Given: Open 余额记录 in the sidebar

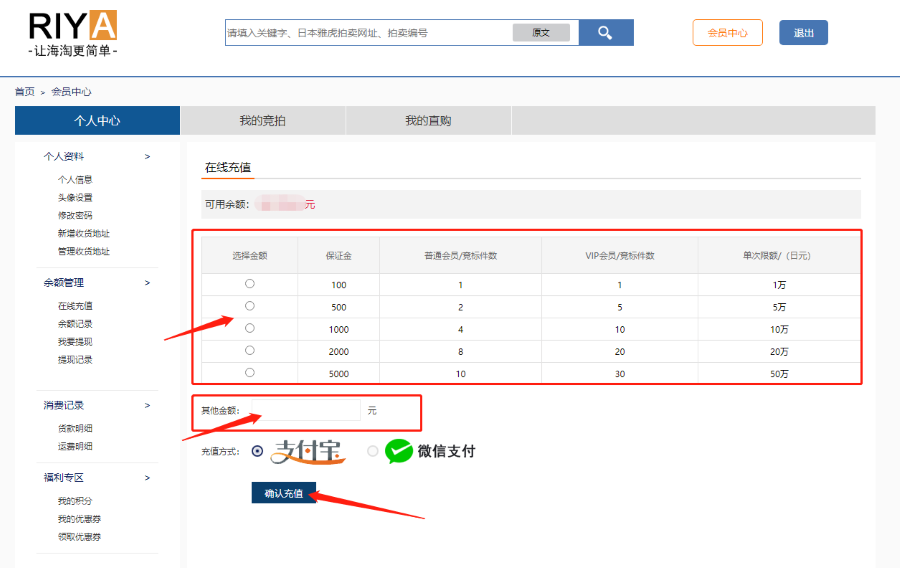Looking at the screenshot, I should 75,324.
